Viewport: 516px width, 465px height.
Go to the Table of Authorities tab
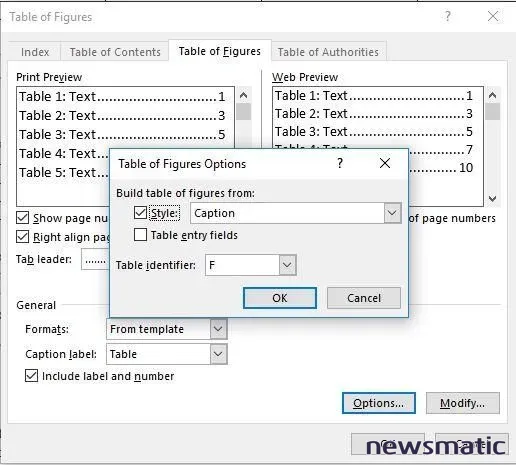(328, 52)
